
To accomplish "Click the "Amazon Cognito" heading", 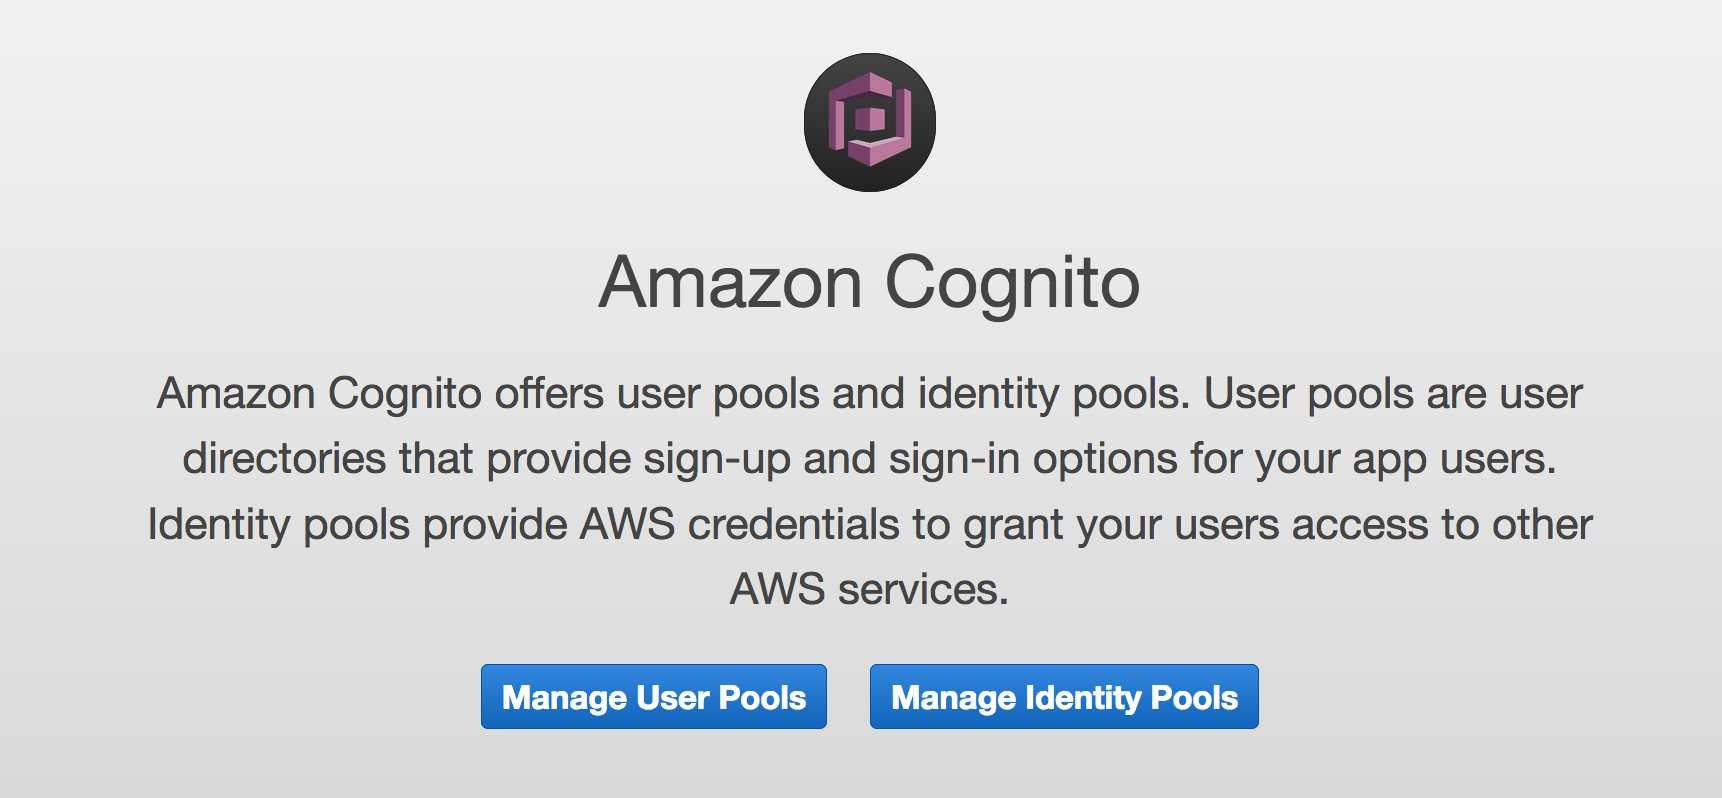I will 869,283.
